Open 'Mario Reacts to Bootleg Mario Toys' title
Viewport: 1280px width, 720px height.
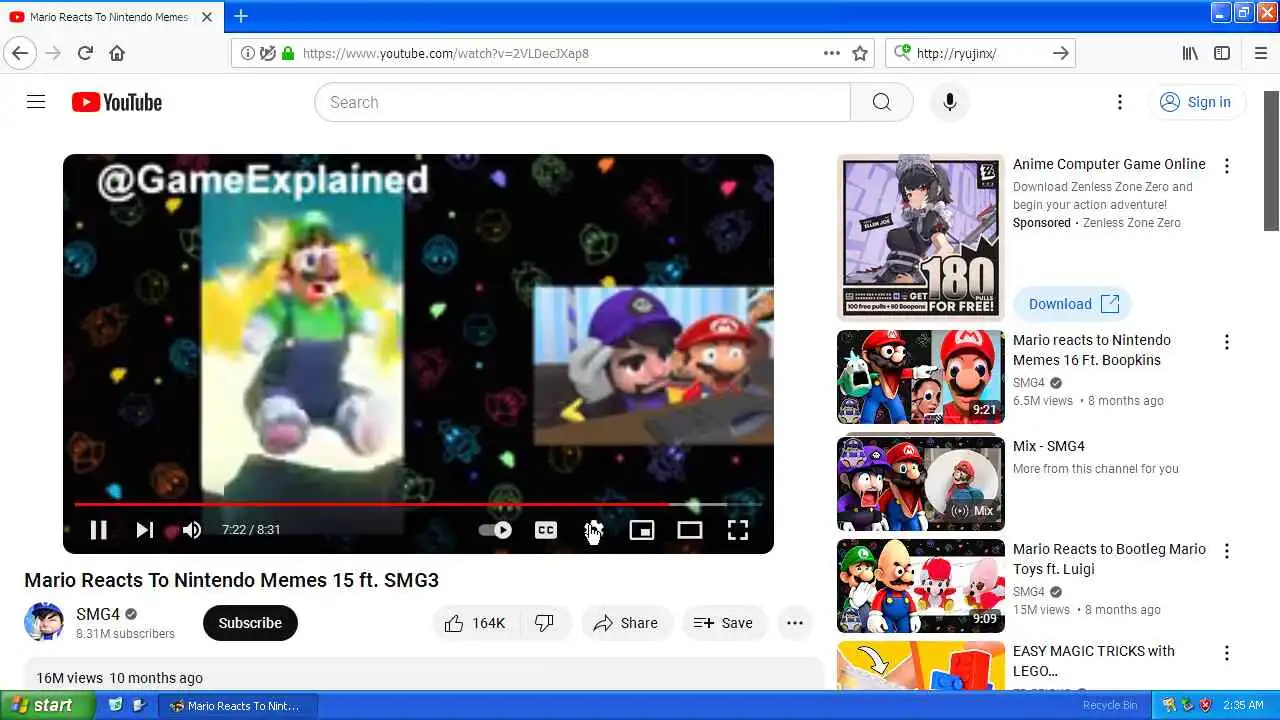[1109, 559]
